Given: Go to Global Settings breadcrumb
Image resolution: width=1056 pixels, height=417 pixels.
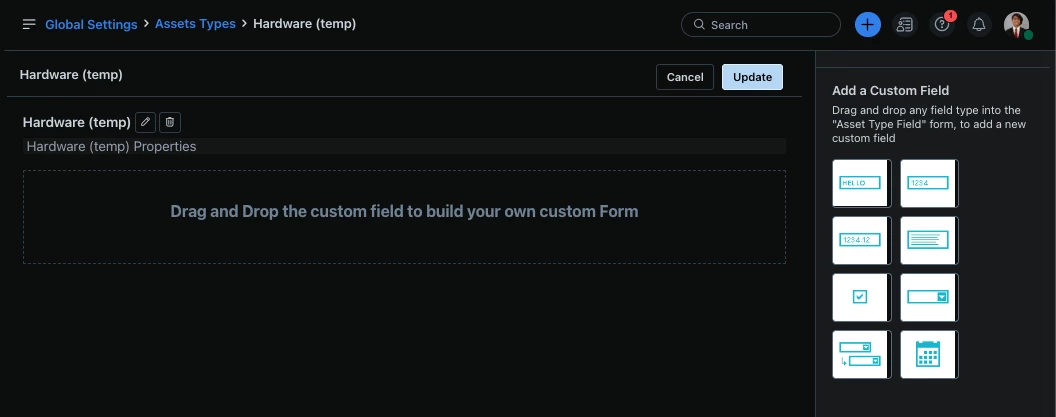Looking at the screenshot, I should click(91, 24).
